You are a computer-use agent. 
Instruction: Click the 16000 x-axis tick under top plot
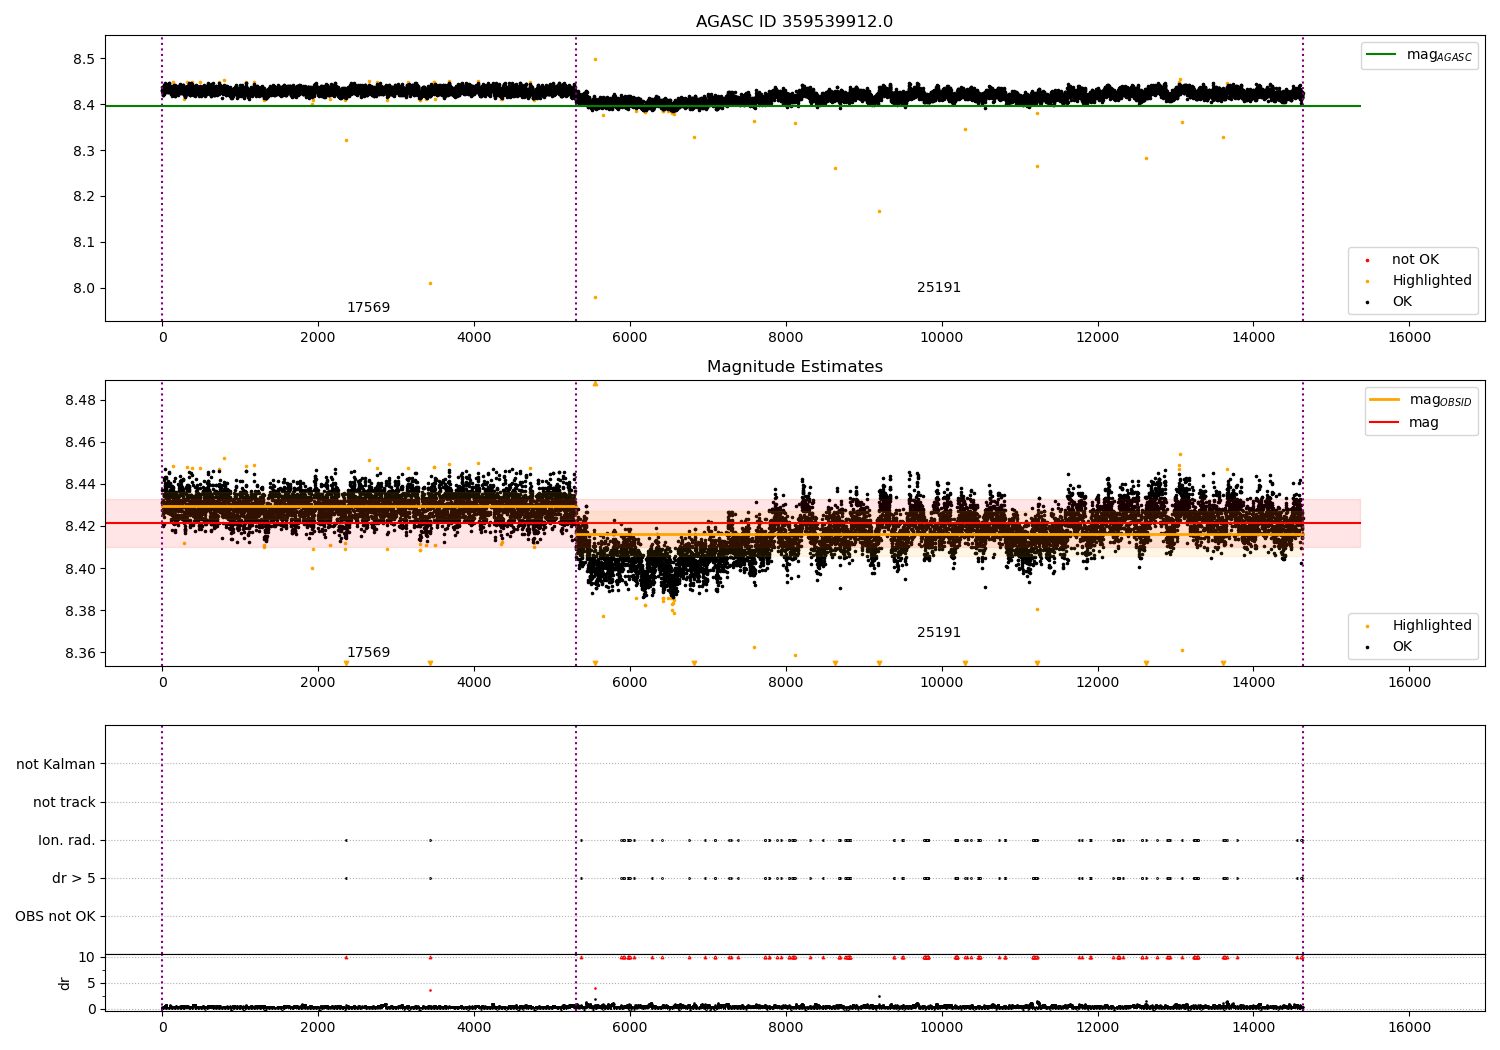(x=1409, y=338)
